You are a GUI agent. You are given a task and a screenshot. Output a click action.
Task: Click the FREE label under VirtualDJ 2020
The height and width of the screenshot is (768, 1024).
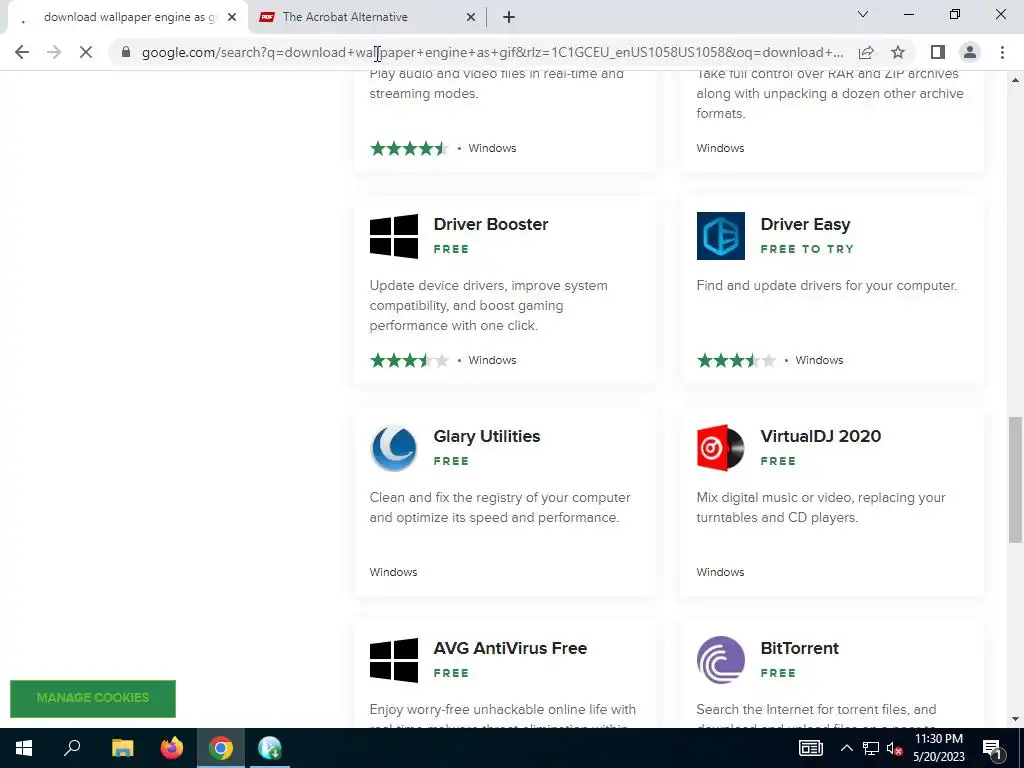pos(778,461)
